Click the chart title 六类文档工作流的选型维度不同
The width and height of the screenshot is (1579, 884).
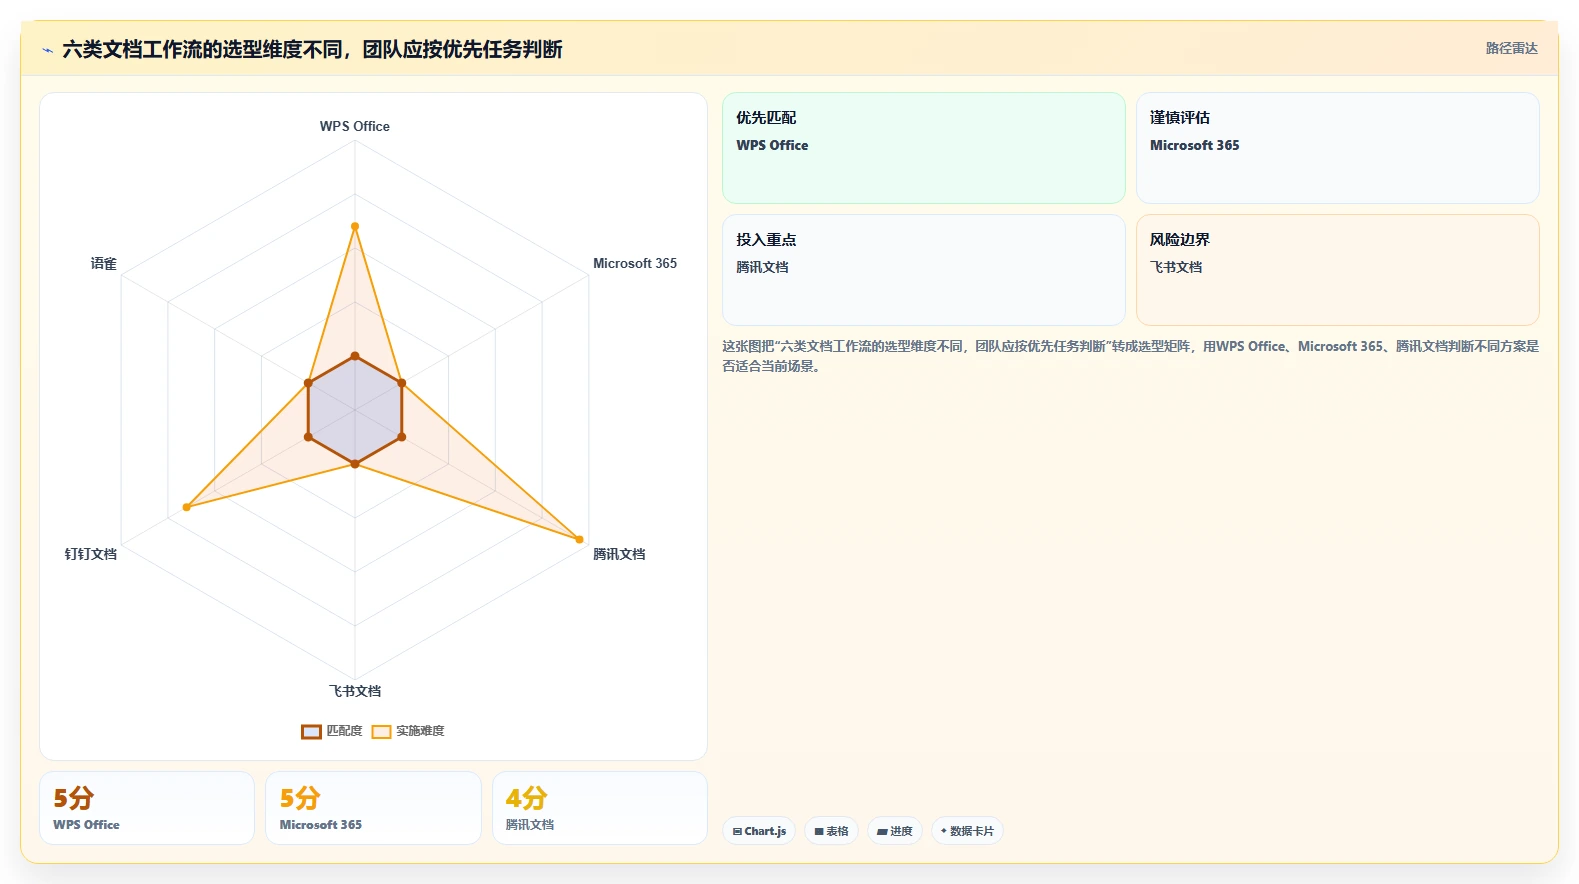pyautogui.click(x=203, y=49)
